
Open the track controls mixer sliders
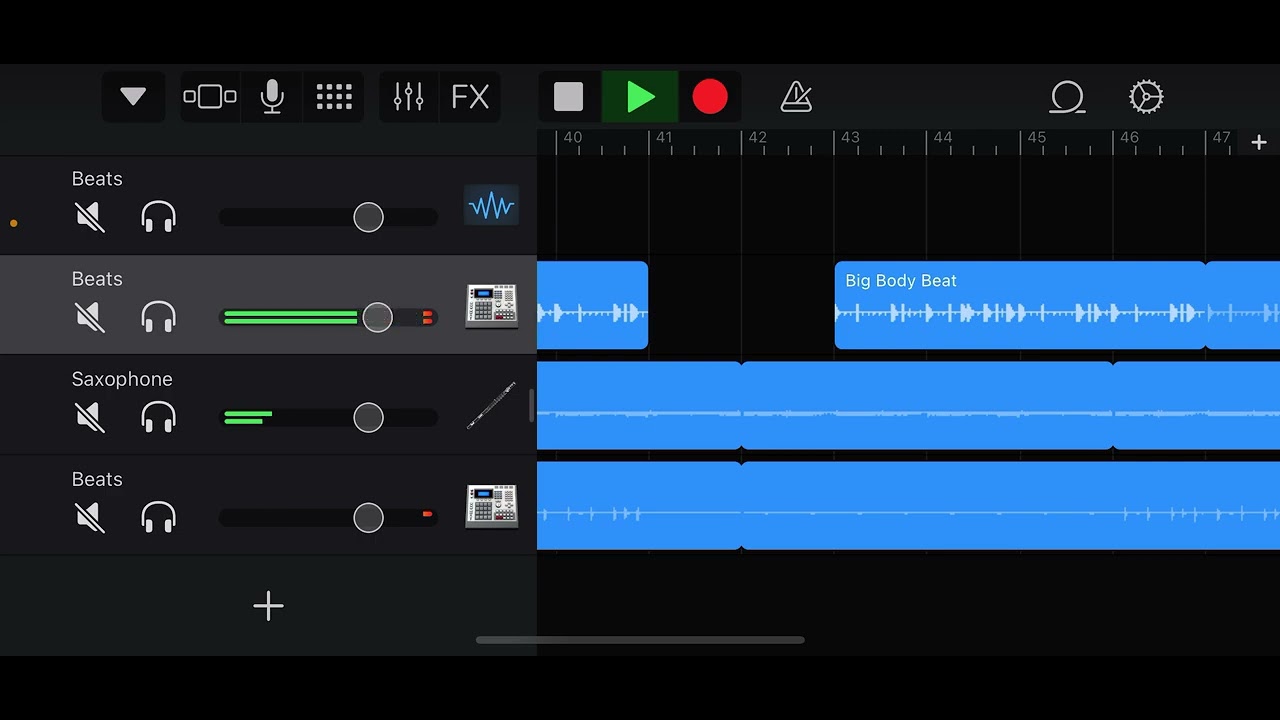[409, 97]
